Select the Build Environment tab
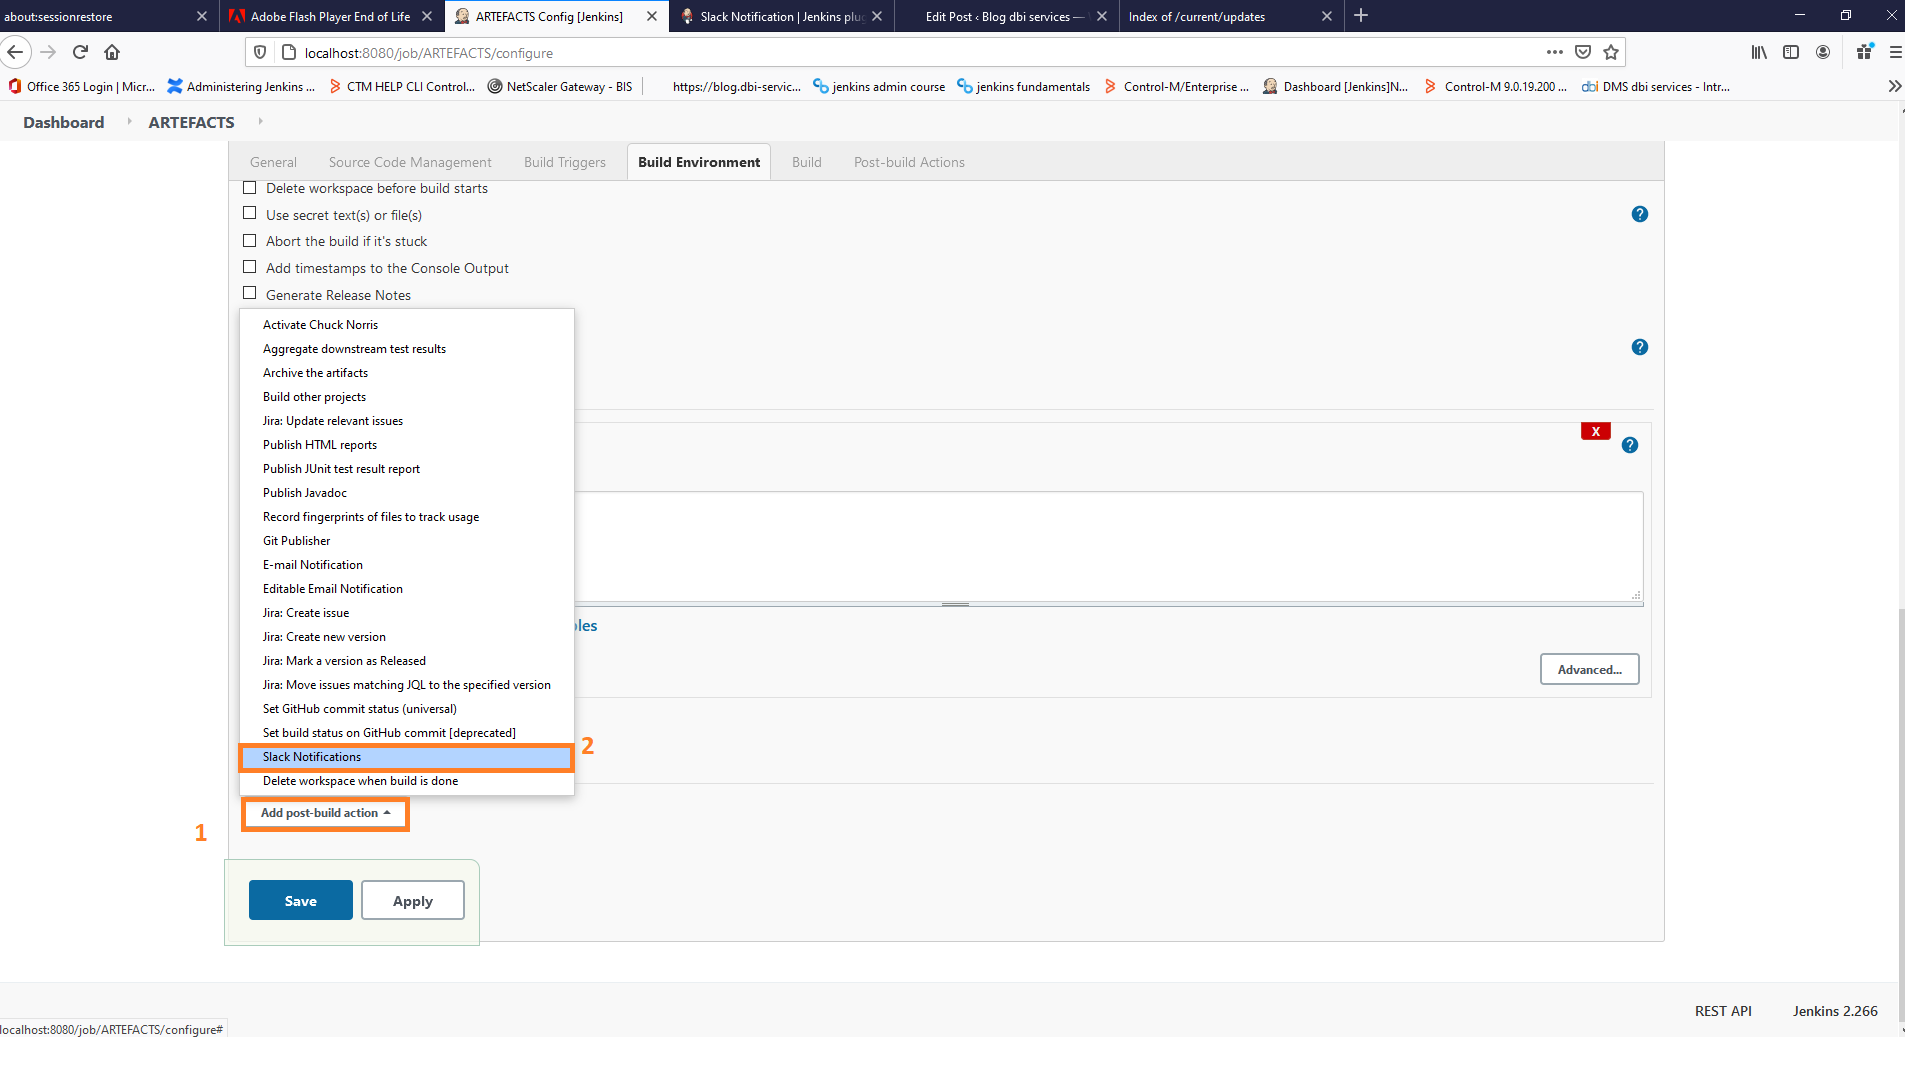 click(699, 162)
